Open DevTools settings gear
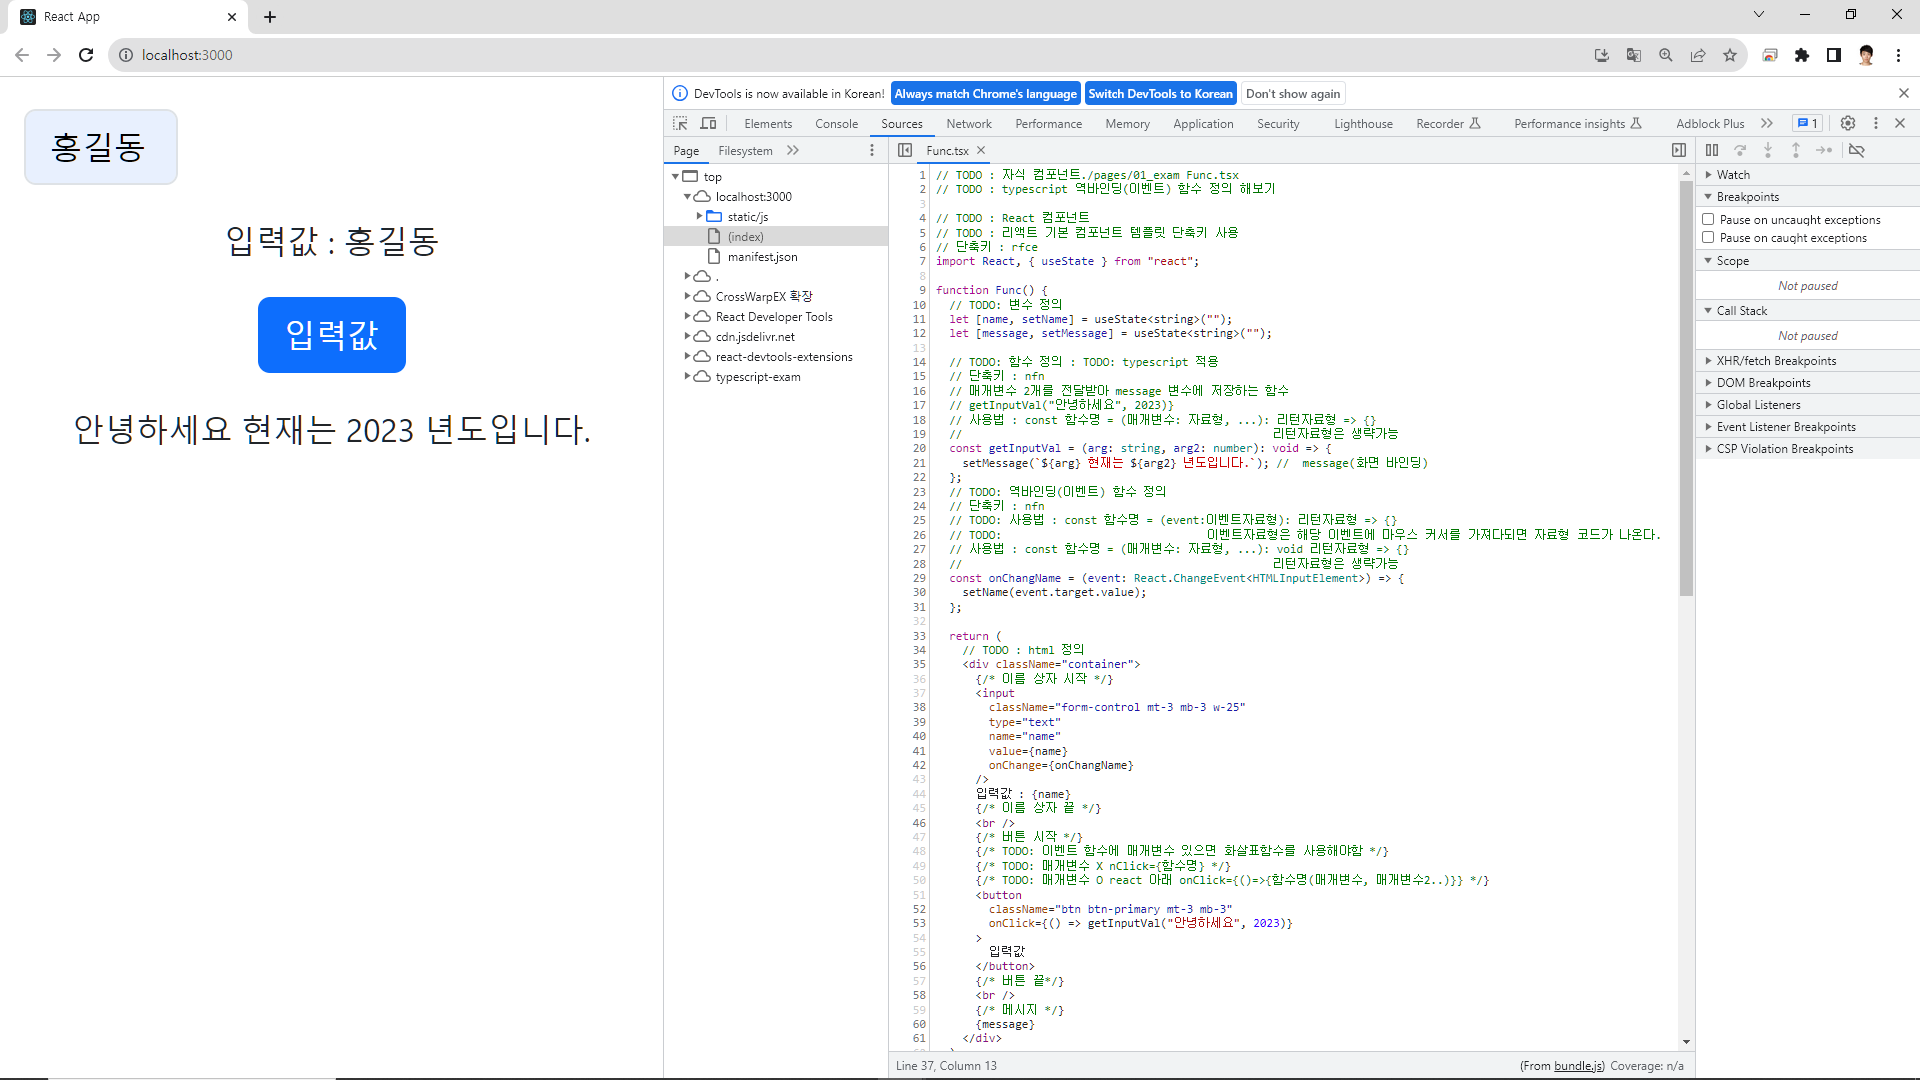Screen dimensions: 1920x1080 click(x=1848, y=123)
